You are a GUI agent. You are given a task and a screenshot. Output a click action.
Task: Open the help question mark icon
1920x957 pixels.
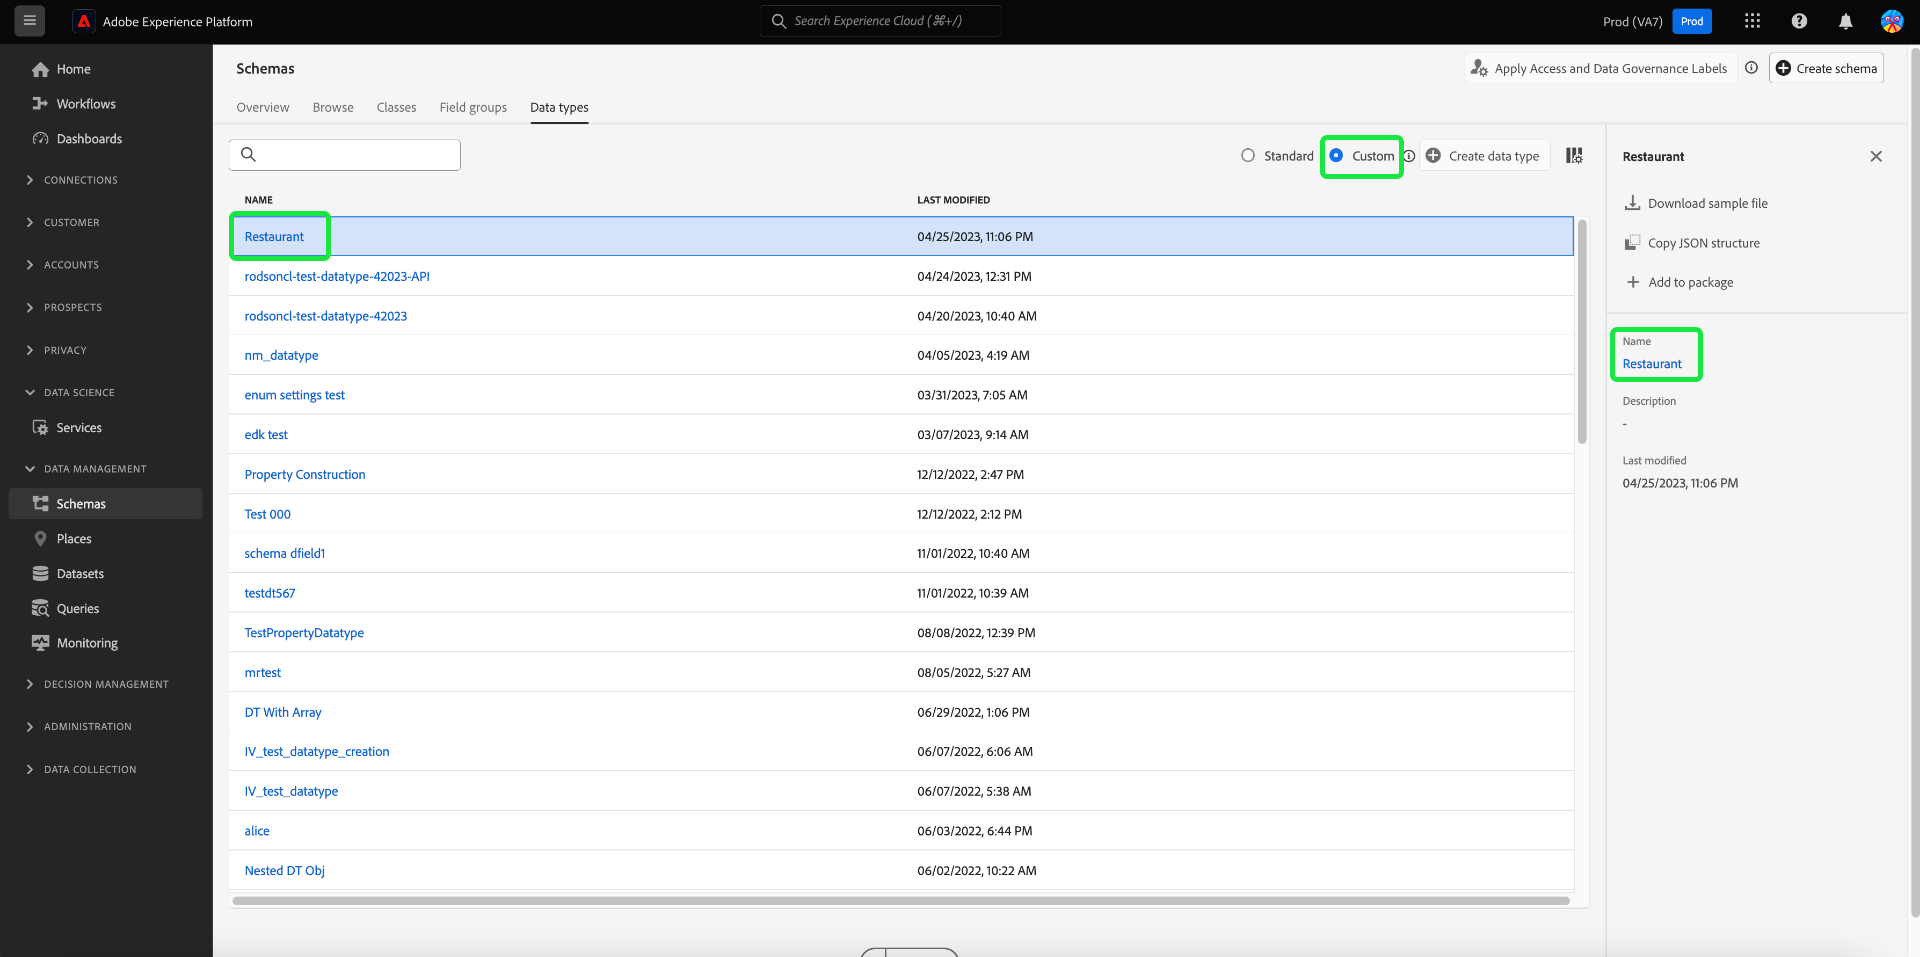coord(1799,21)
